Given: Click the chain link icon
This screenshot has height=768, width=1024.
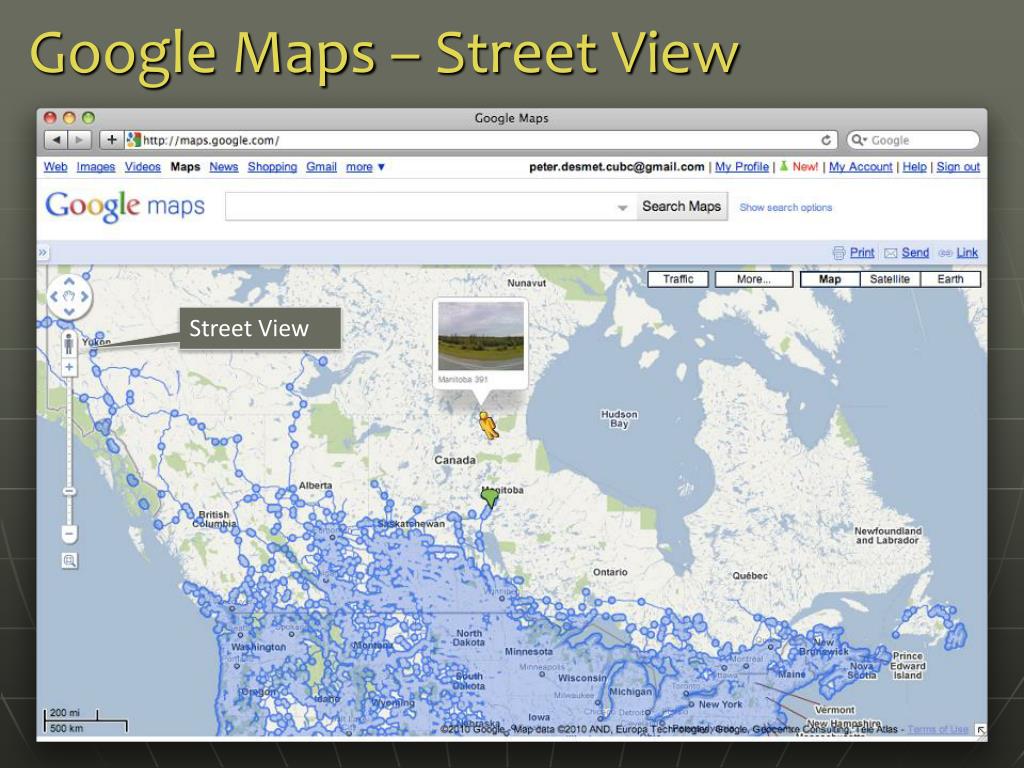Looking at the screenshot, I should 945,253.
